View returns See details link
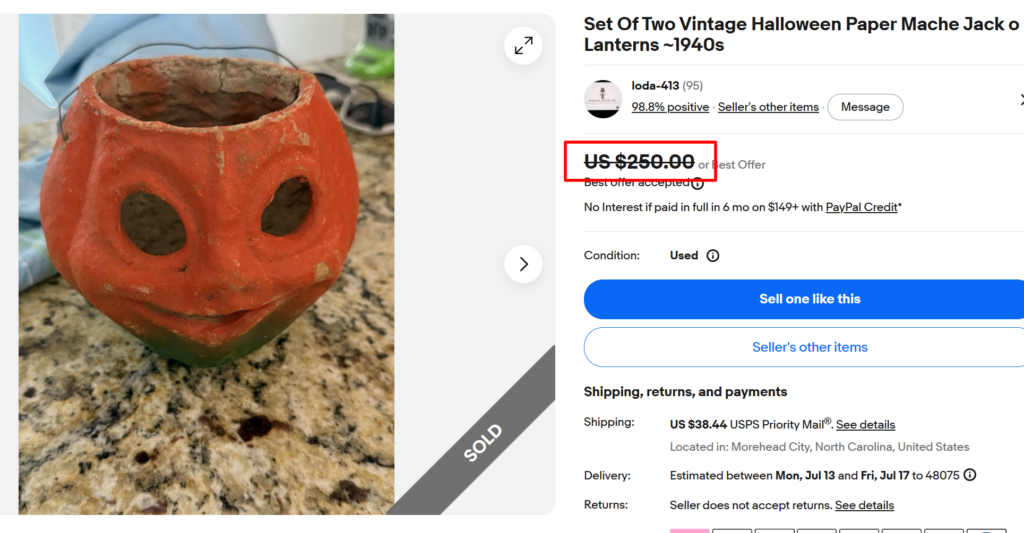Screen dimensions: 1024x533 pos(864,505)
